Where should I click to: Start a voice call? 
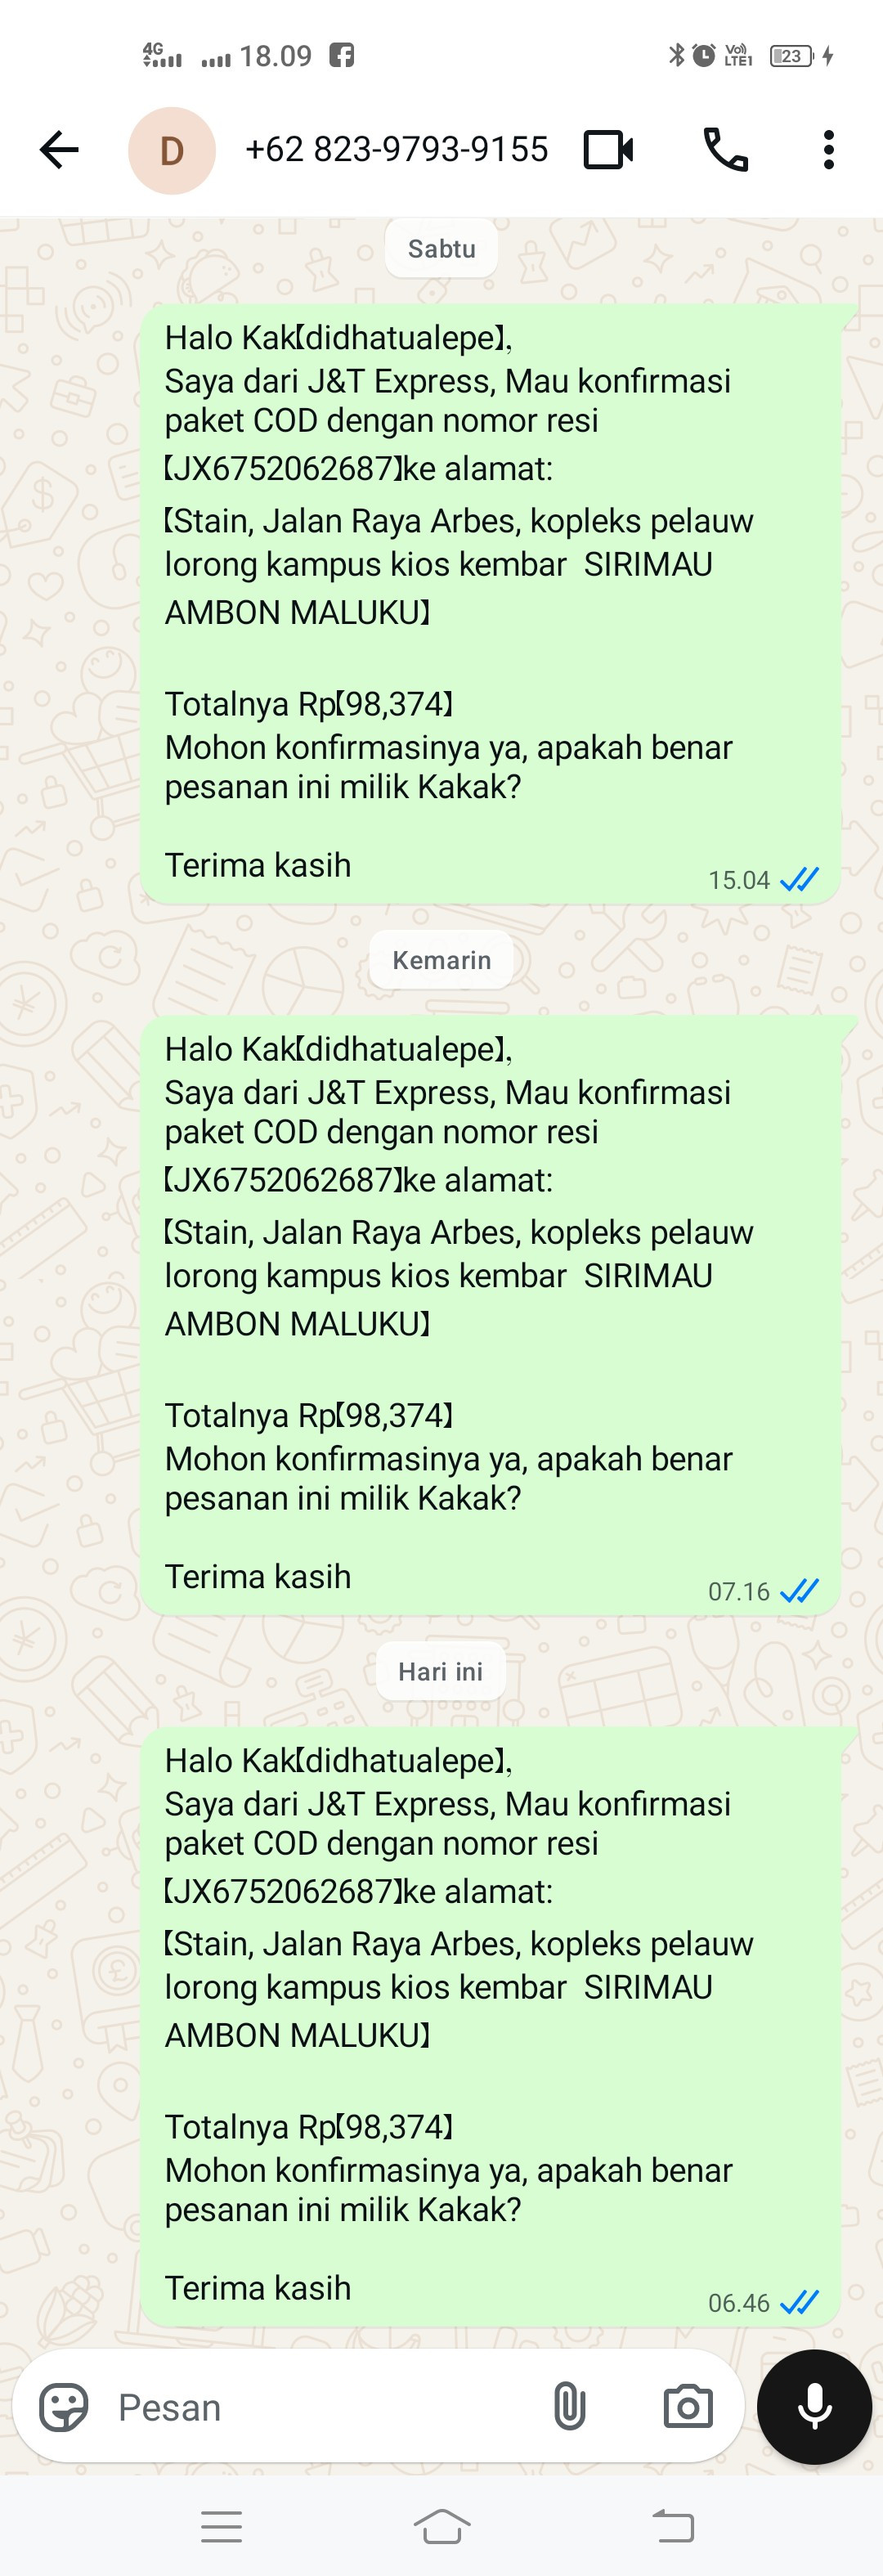tap(726, 150)
